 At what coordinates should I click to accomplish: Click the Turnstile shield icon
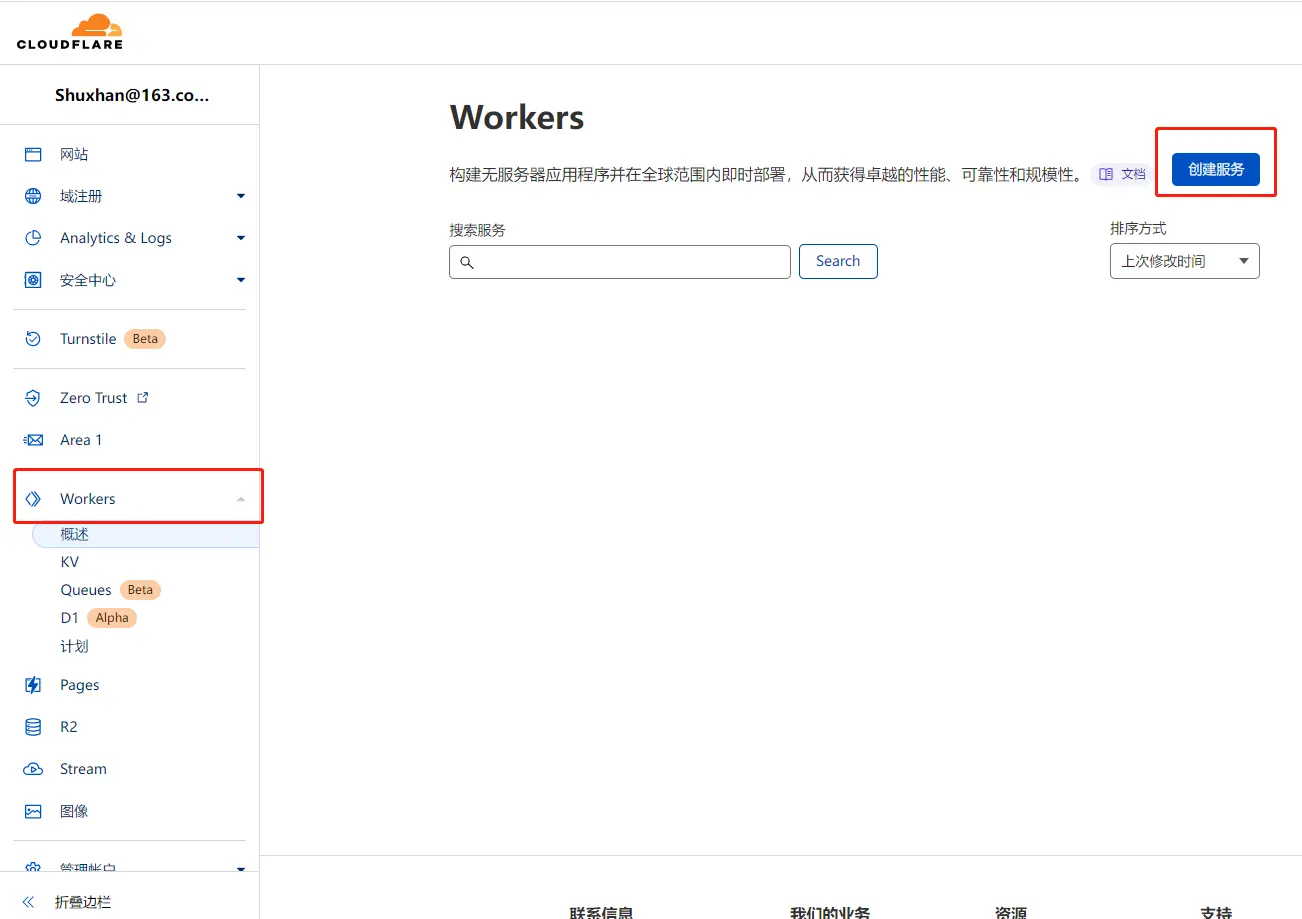(33, 339)
